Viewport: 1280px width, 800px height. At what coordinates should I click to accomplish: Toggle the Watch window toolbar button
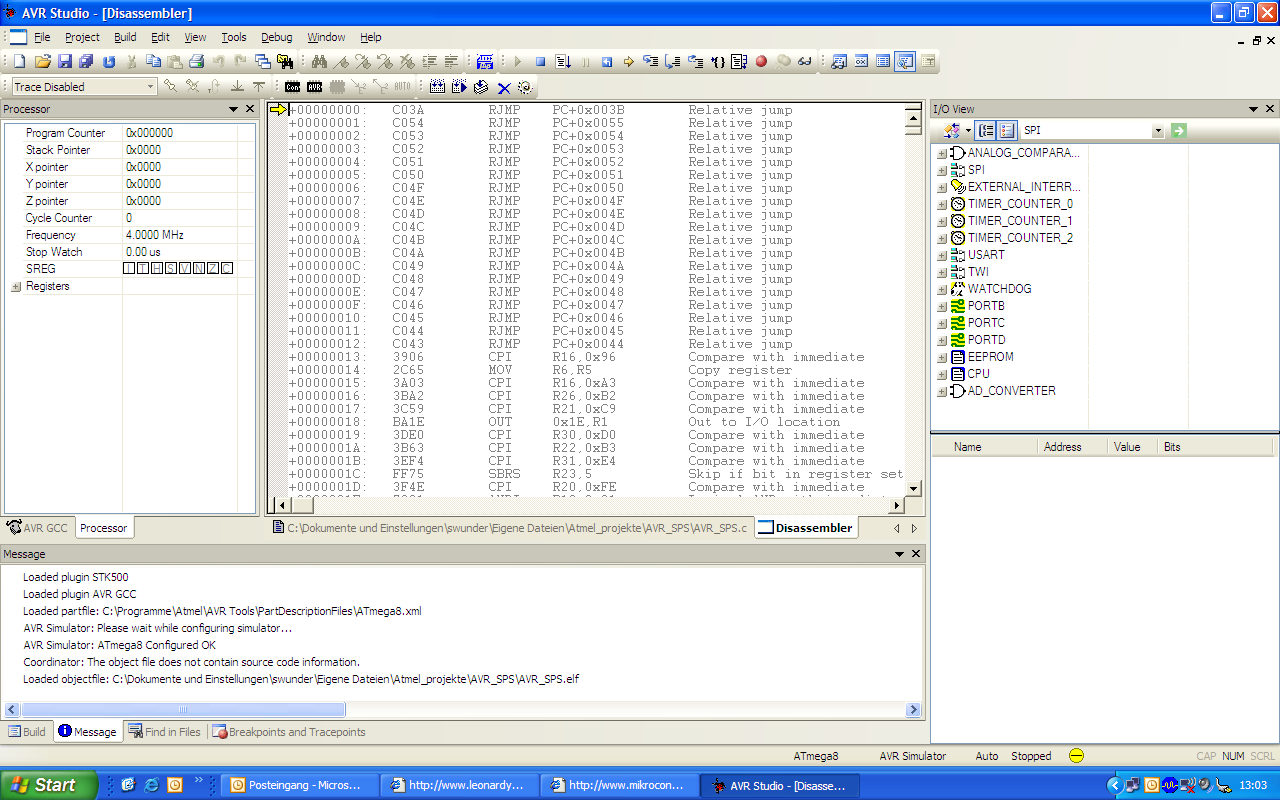[x=838, y=61]
